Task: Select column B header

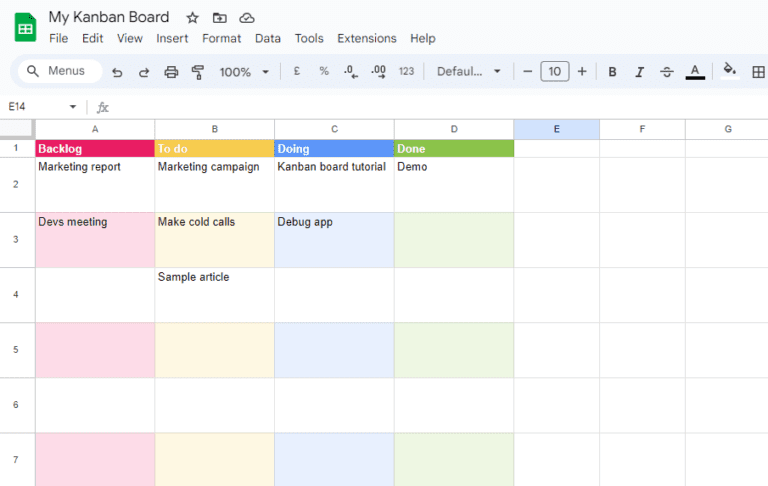Action: tap(215, 129)
